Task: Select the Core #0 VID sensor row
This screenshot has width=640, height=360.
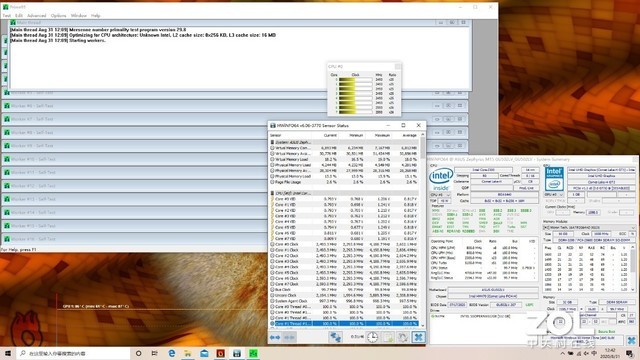Action: point(344,199)
